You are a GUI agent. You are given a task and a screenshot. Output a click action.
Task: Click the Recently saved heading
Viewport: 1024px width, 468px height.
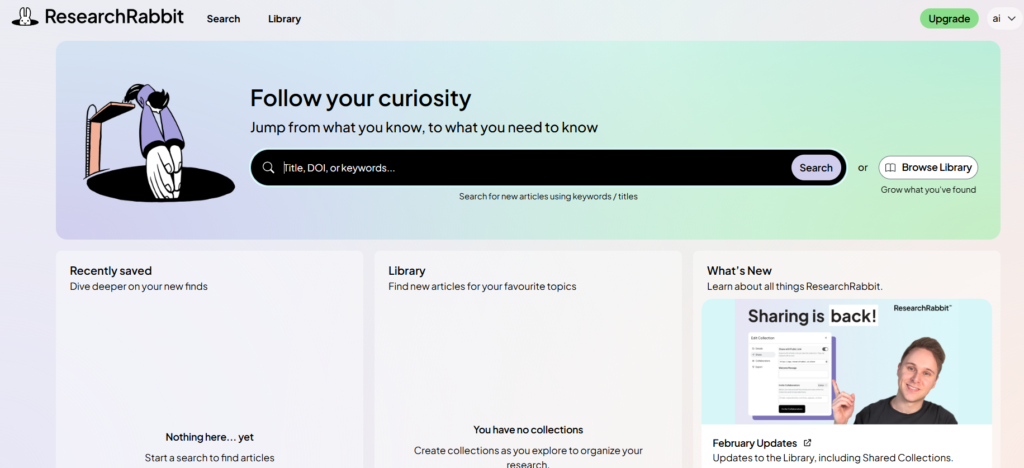click(111, 270)
